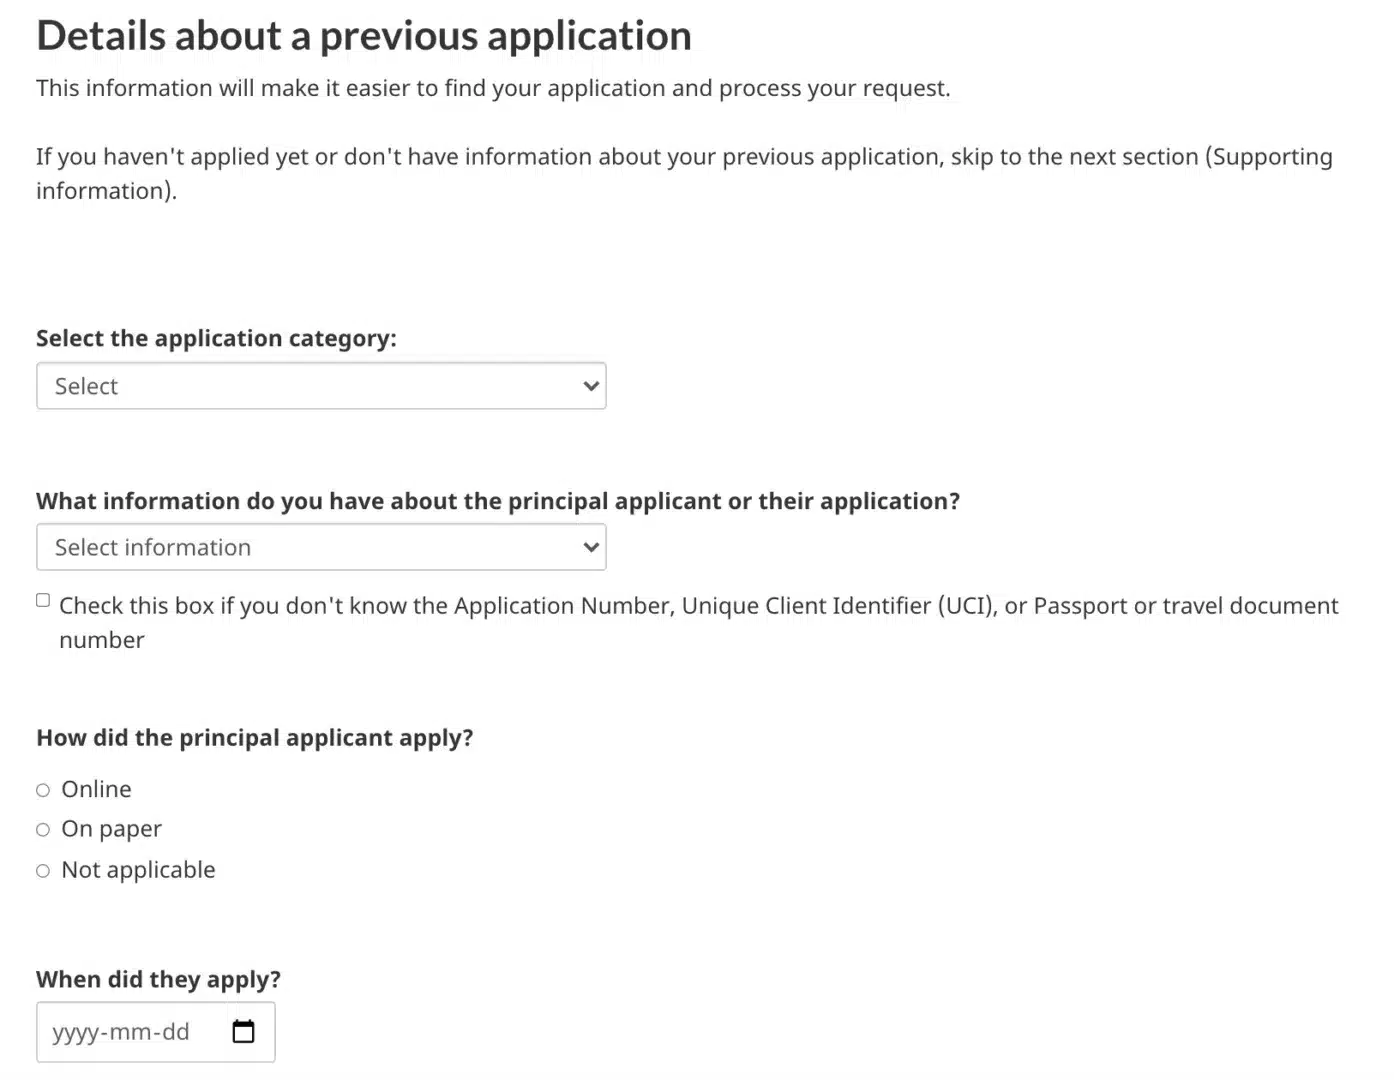Pick the Not applicable radio button
1394x1080 pixels.
43,871
